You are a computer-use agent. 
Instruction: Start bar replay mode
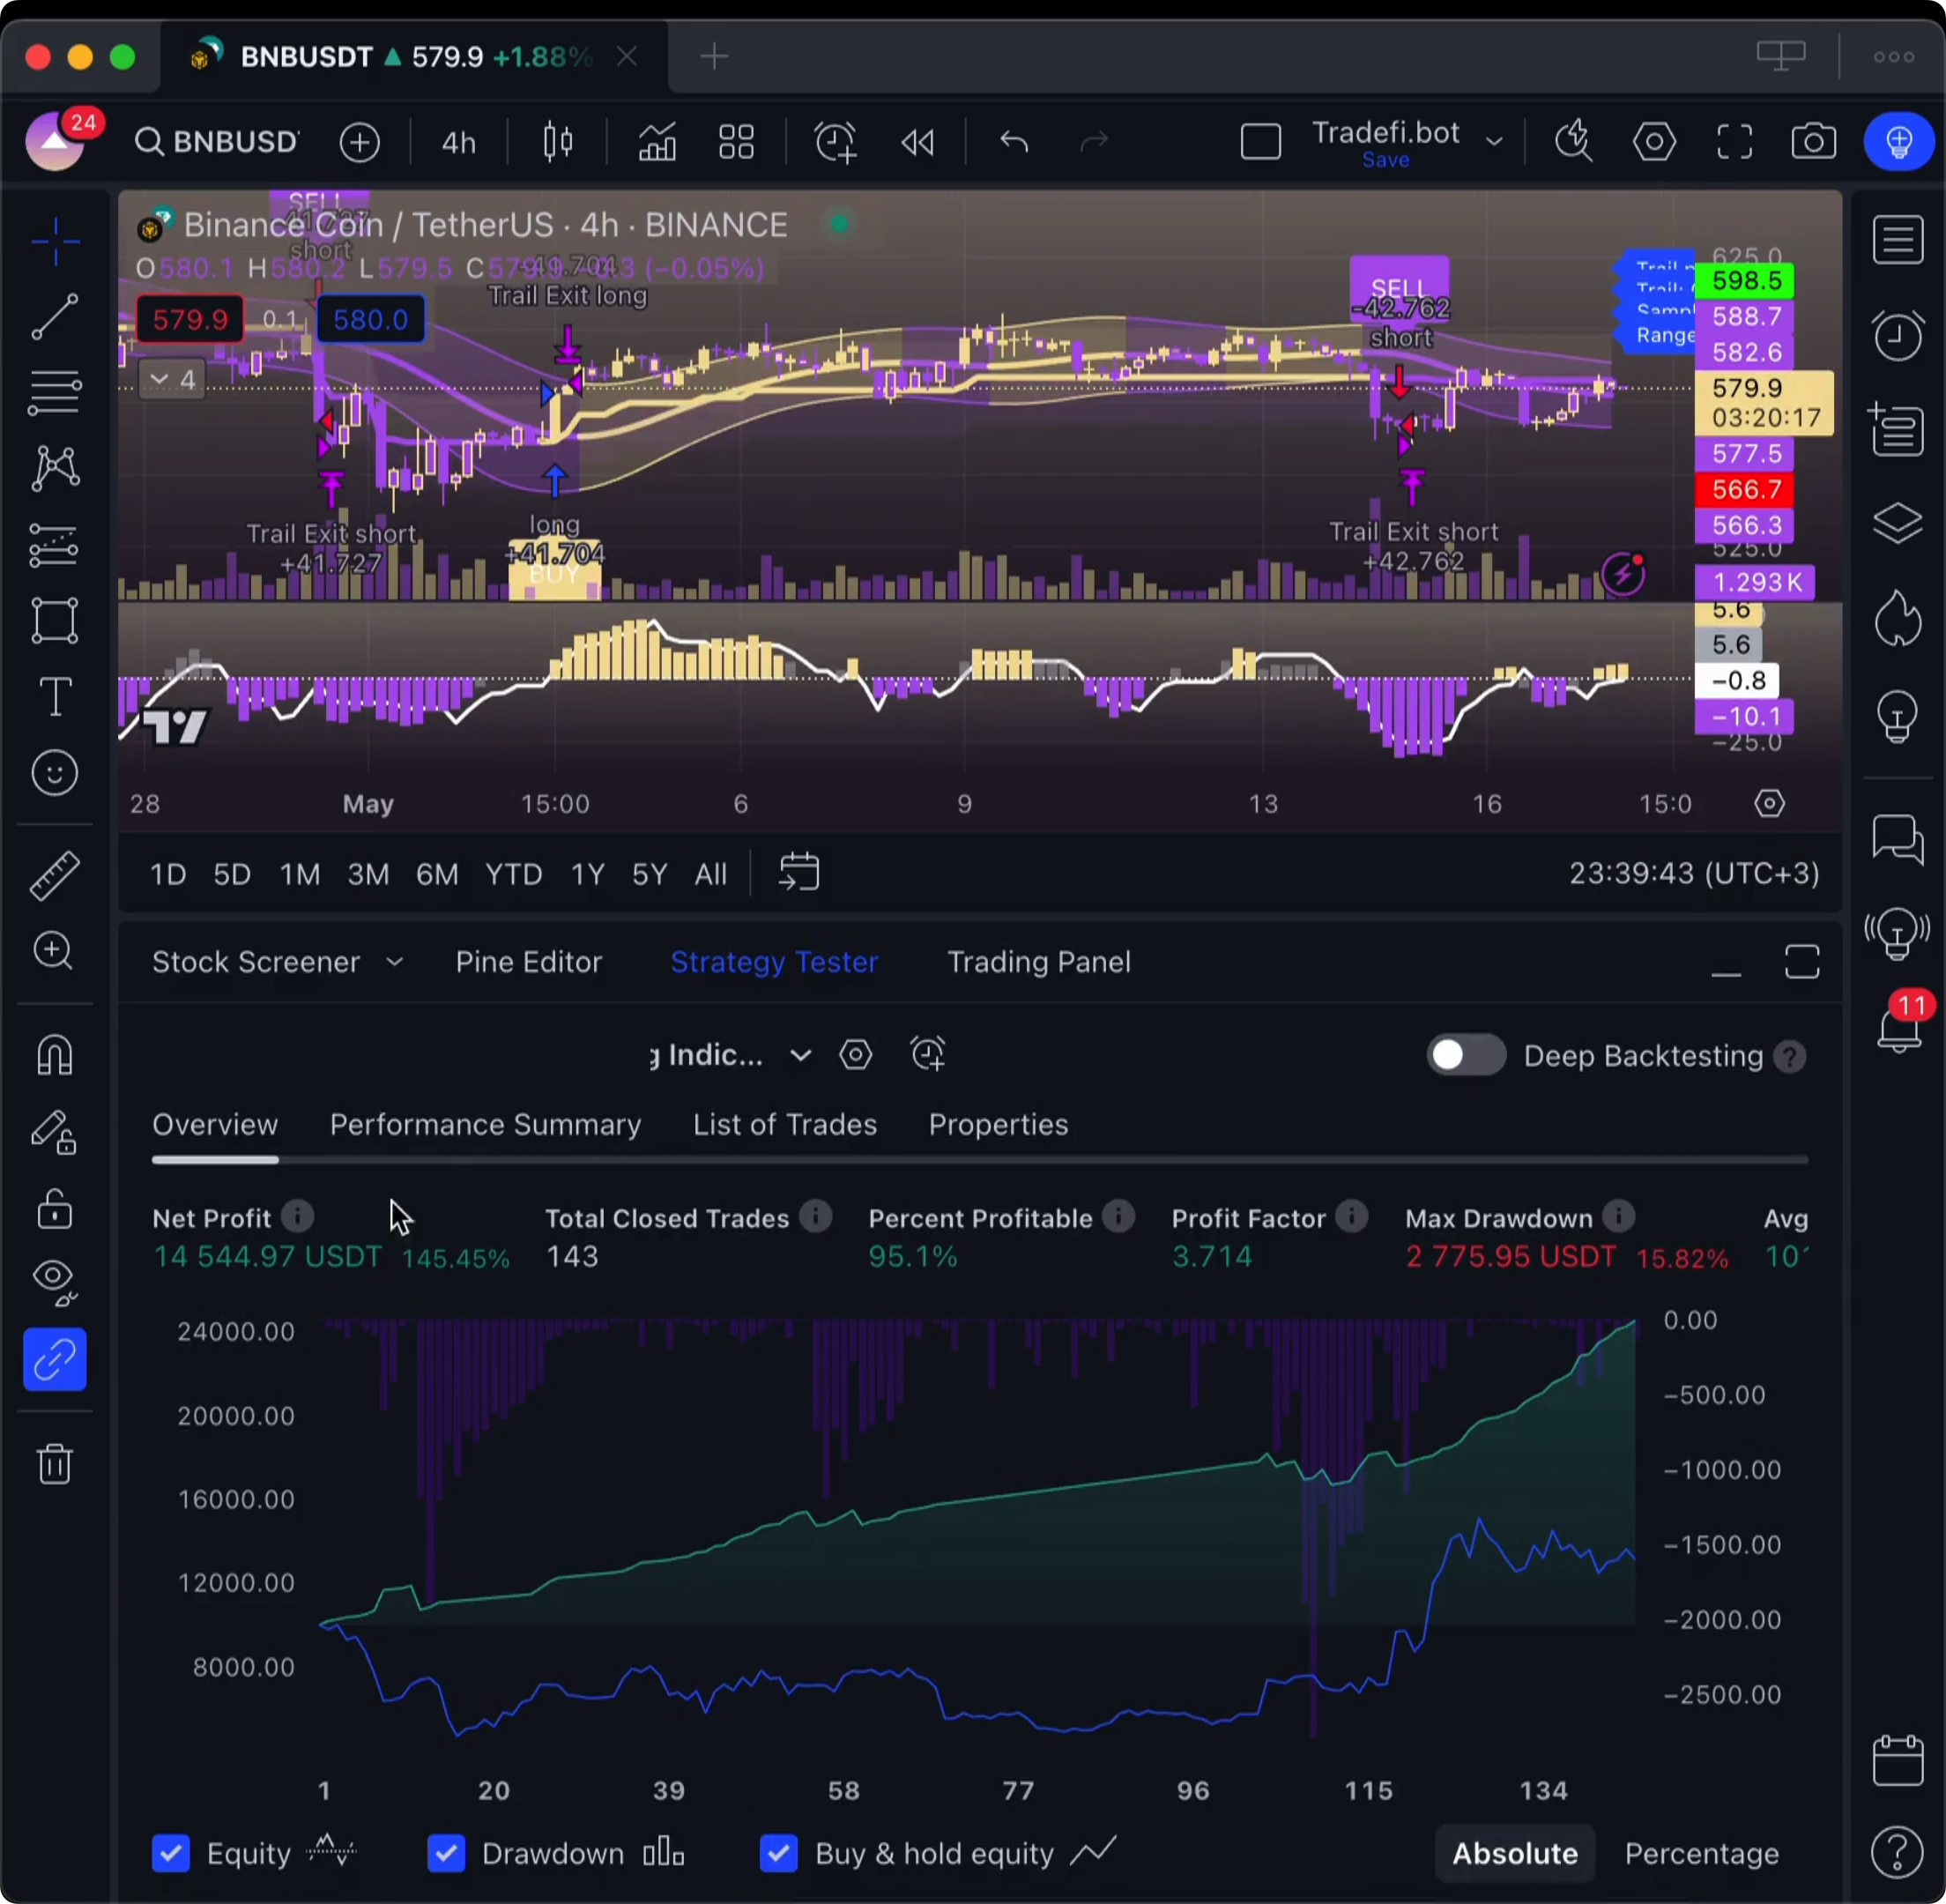917,142
